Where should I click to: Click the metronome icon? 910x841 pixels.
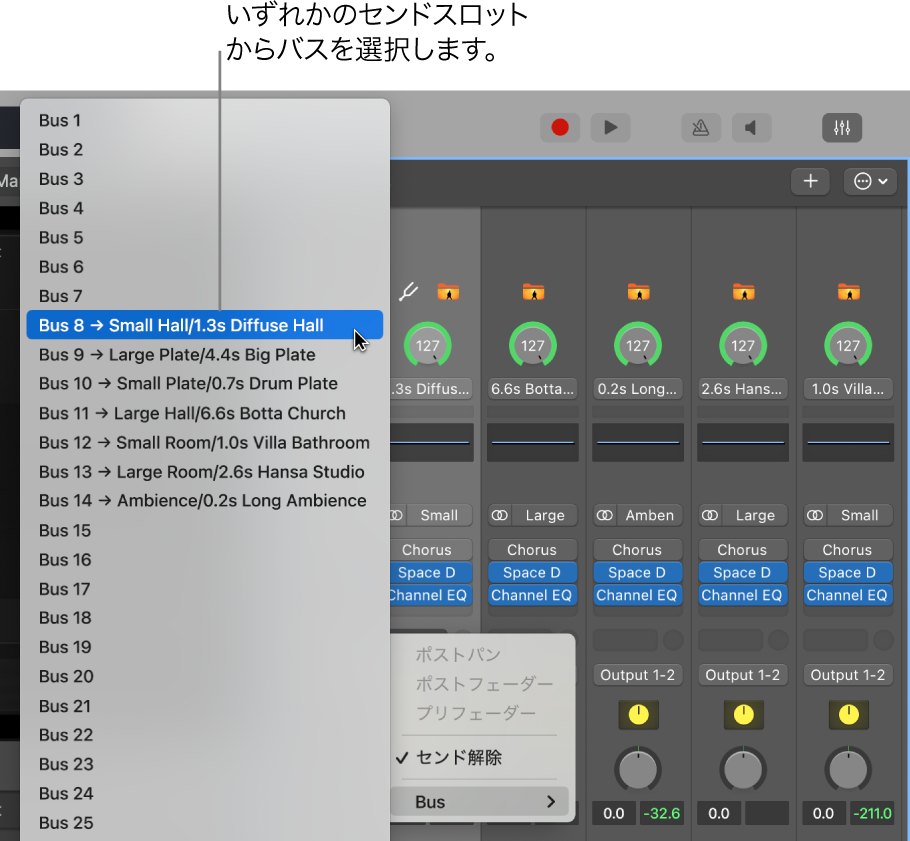pyautogui.click(x=701, y=127)
